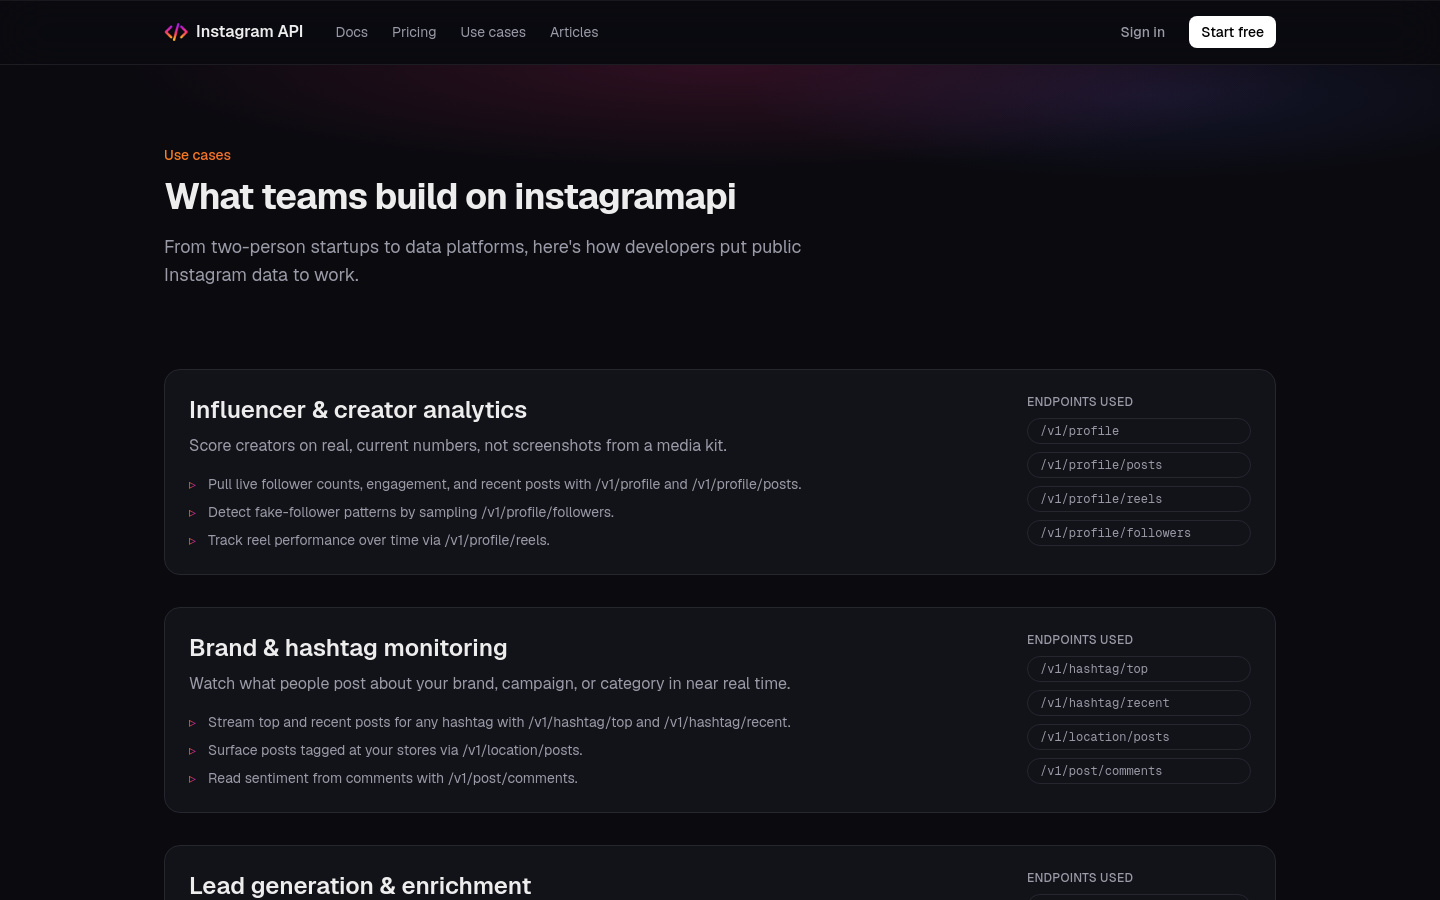Click the /v1/profile/followers endpoint chip

1138,533
